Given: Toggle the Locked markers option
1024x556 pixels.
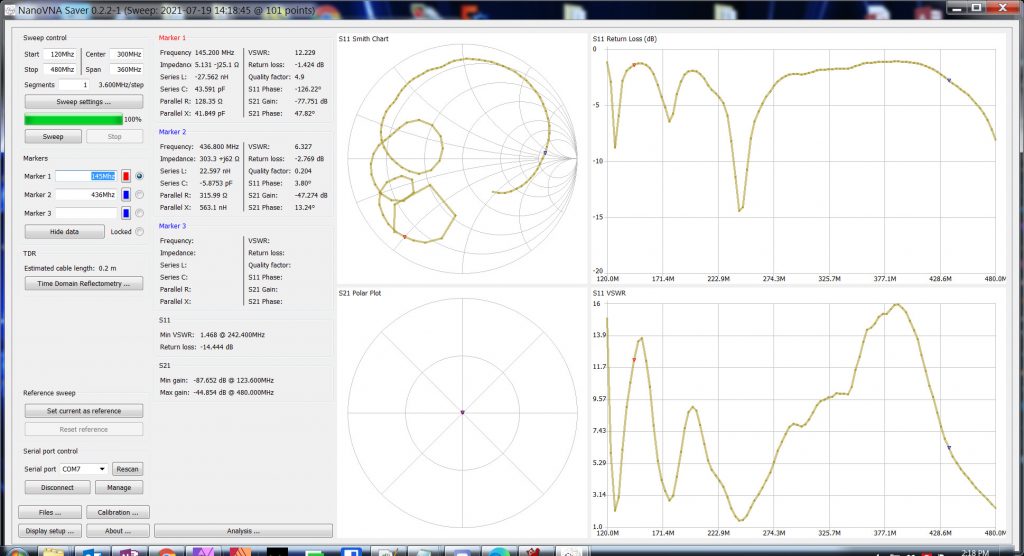Looking at the screenshot, I should click(139, 231).
